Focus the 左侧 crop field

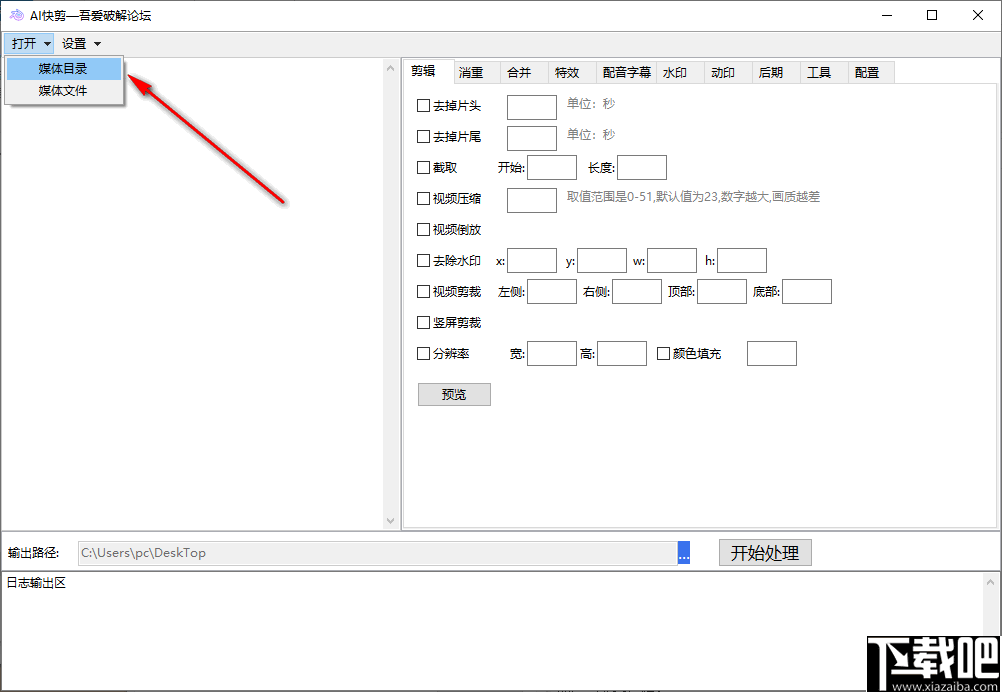[x=552, y=291]
